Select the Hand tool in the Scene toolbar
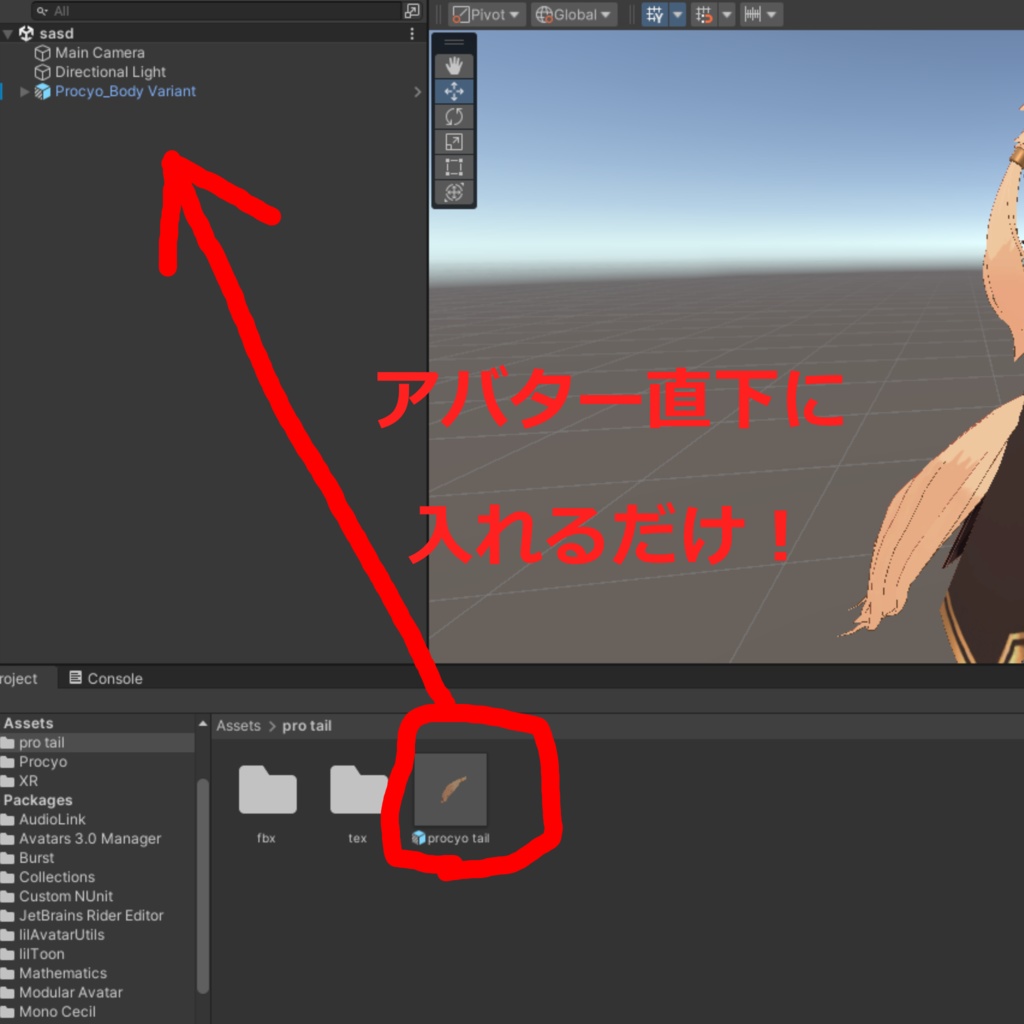 pos(454,65)
